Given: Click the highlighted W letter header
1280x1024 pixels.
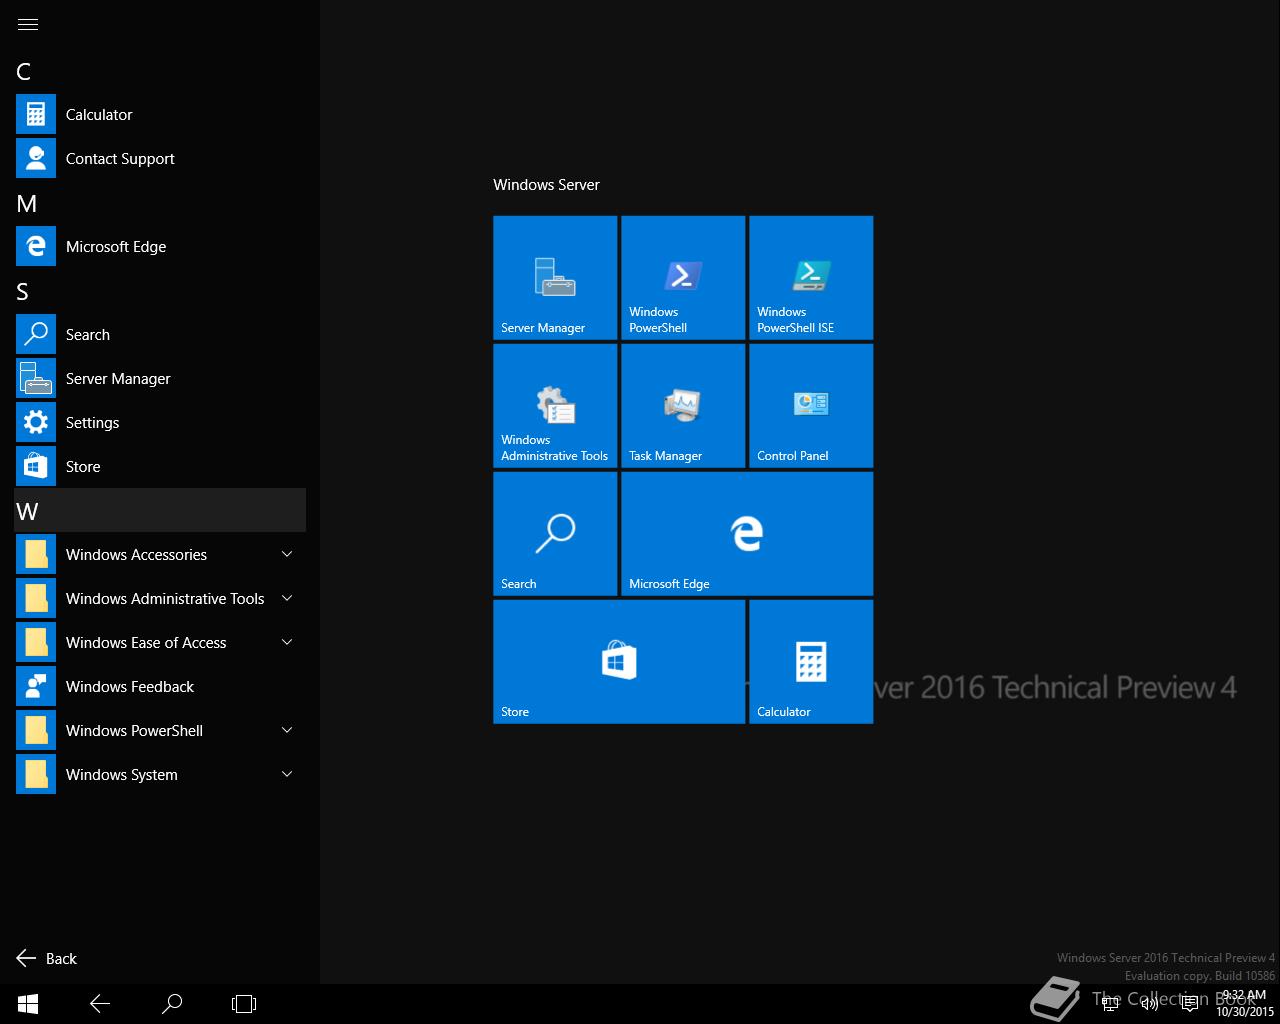Looking at the screenshot, I should point(160,511).
